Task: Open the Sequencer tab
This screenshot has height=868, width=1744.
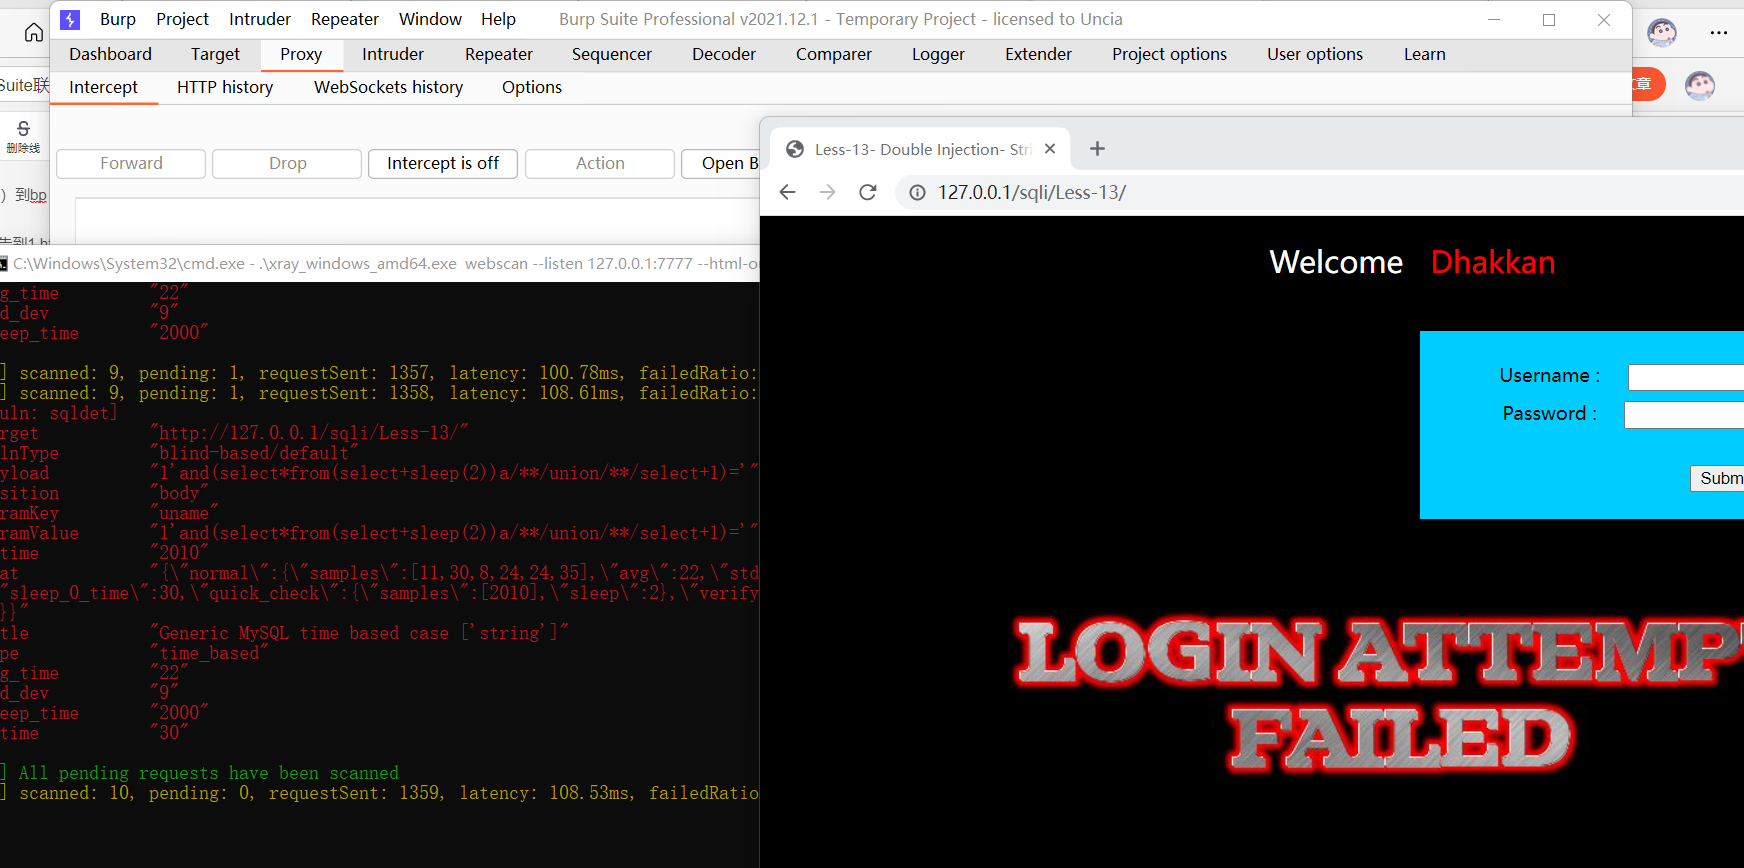Action: click(x=612, y=54)
